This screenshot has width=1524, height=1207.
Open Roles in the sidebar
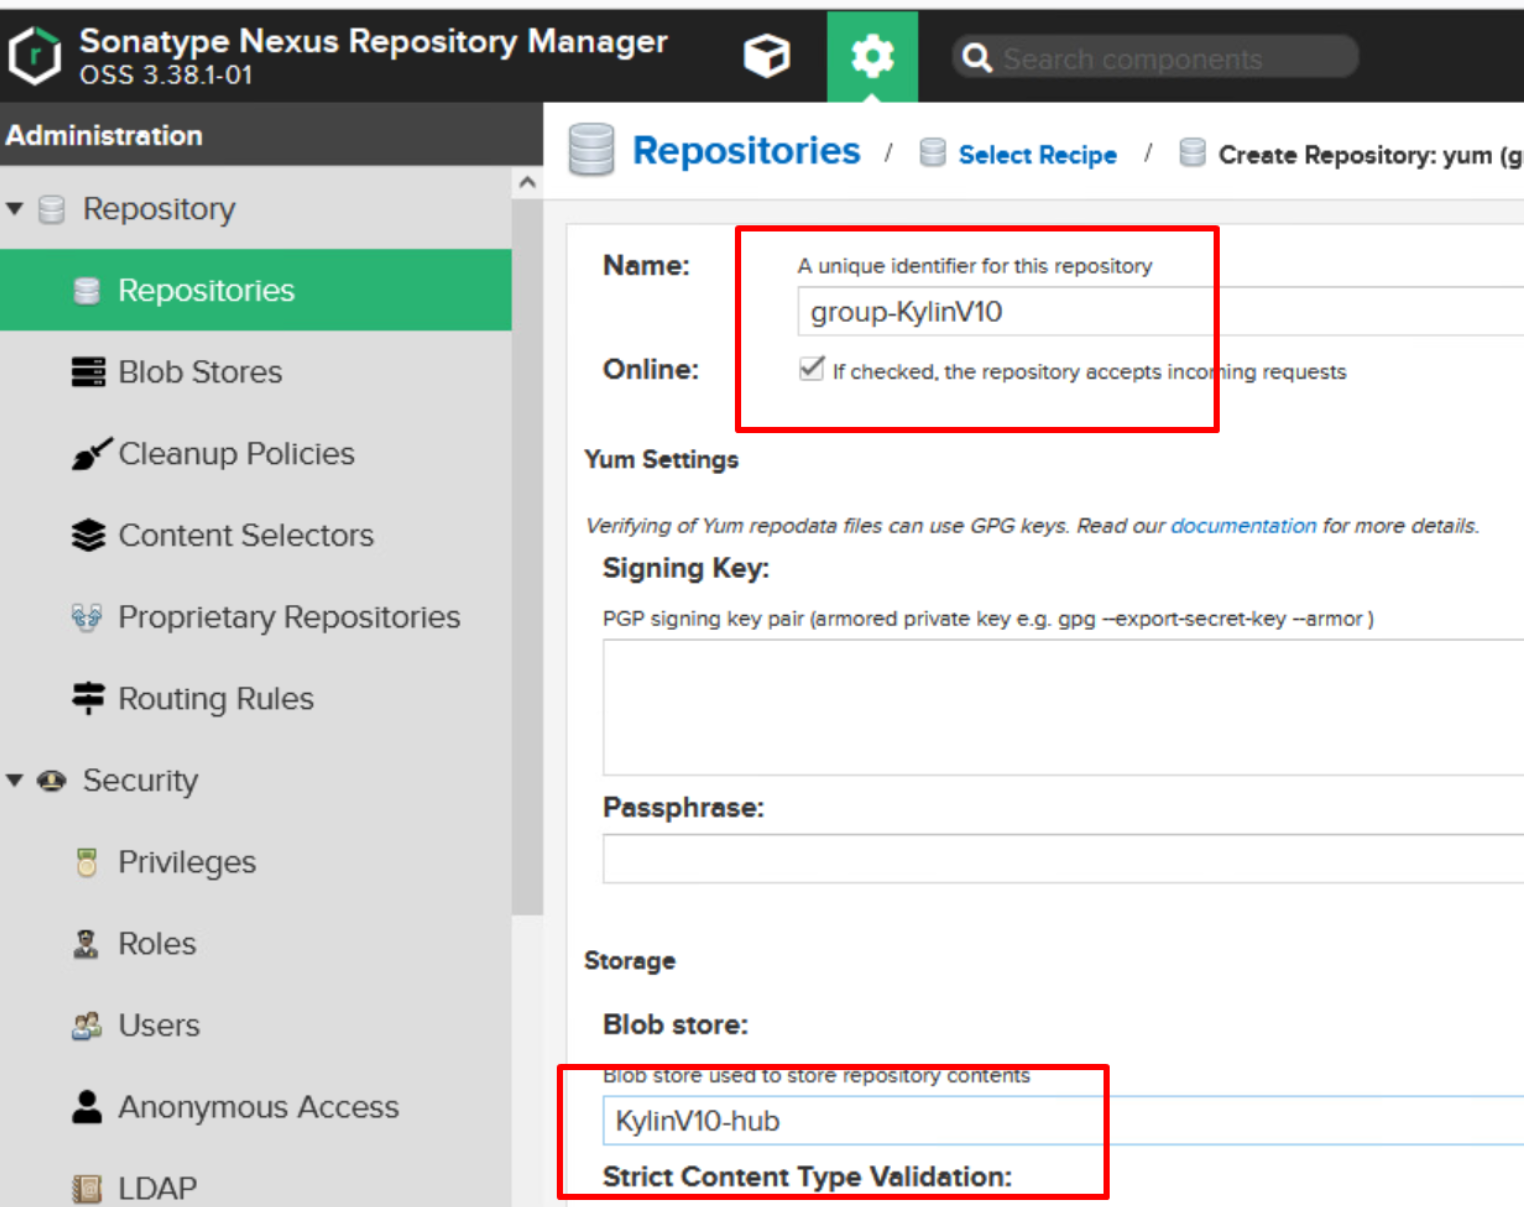click(x=157, y=944)
